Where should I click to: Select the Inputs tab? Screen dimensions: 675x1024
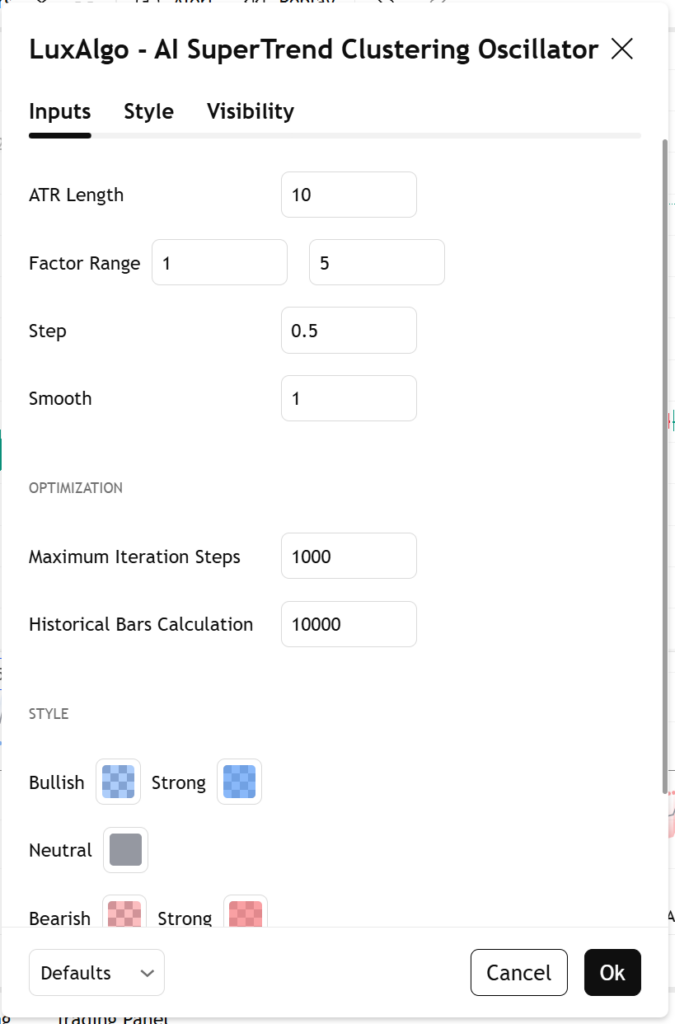pyautogui.click(x=60, y=111)
